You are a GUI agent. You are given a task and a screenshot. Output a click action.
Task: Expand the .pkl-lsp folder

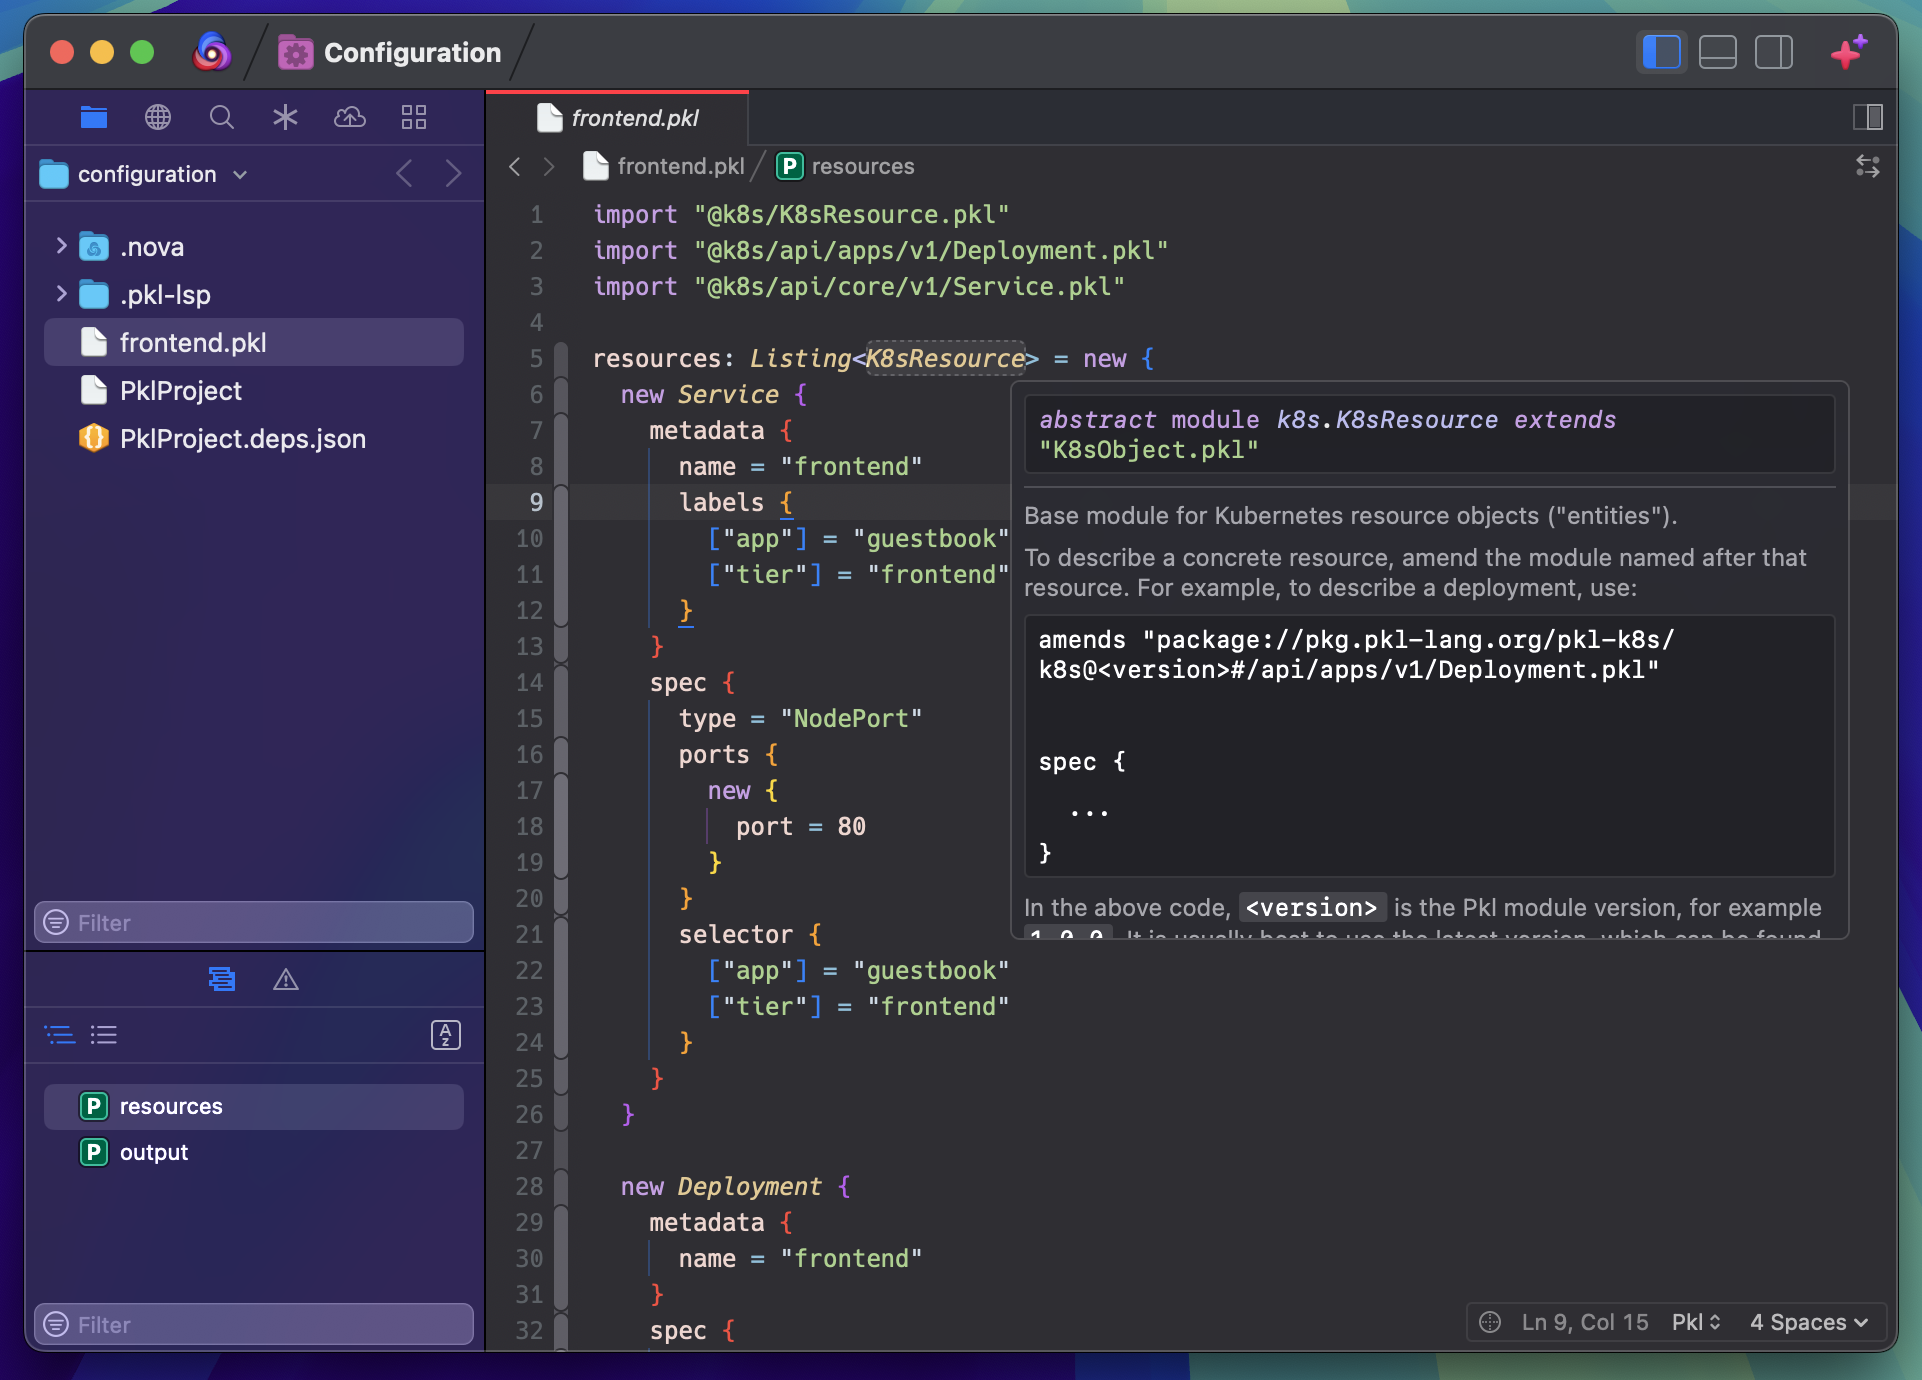click(x=61, y=294)
